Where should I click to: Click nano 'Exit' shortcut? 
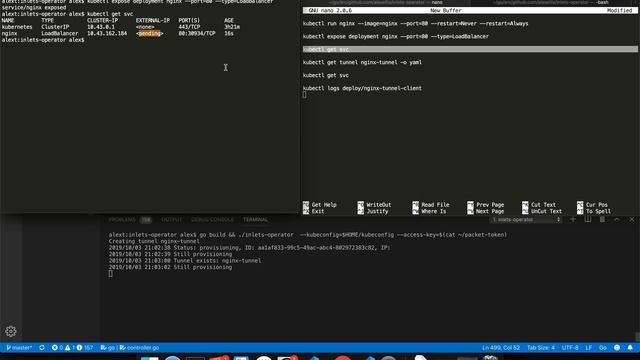pos(313,211)
